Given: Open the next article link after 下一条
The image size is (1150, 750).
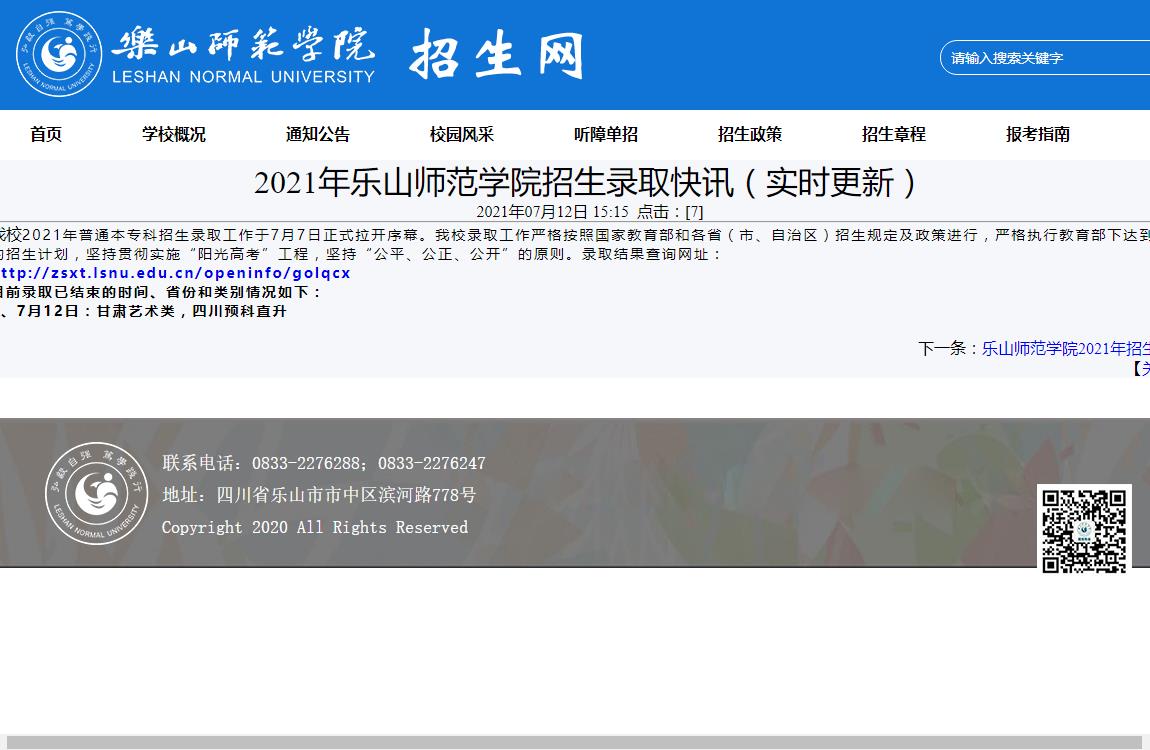Looking at the screenshot, I should pos(1065,349).
